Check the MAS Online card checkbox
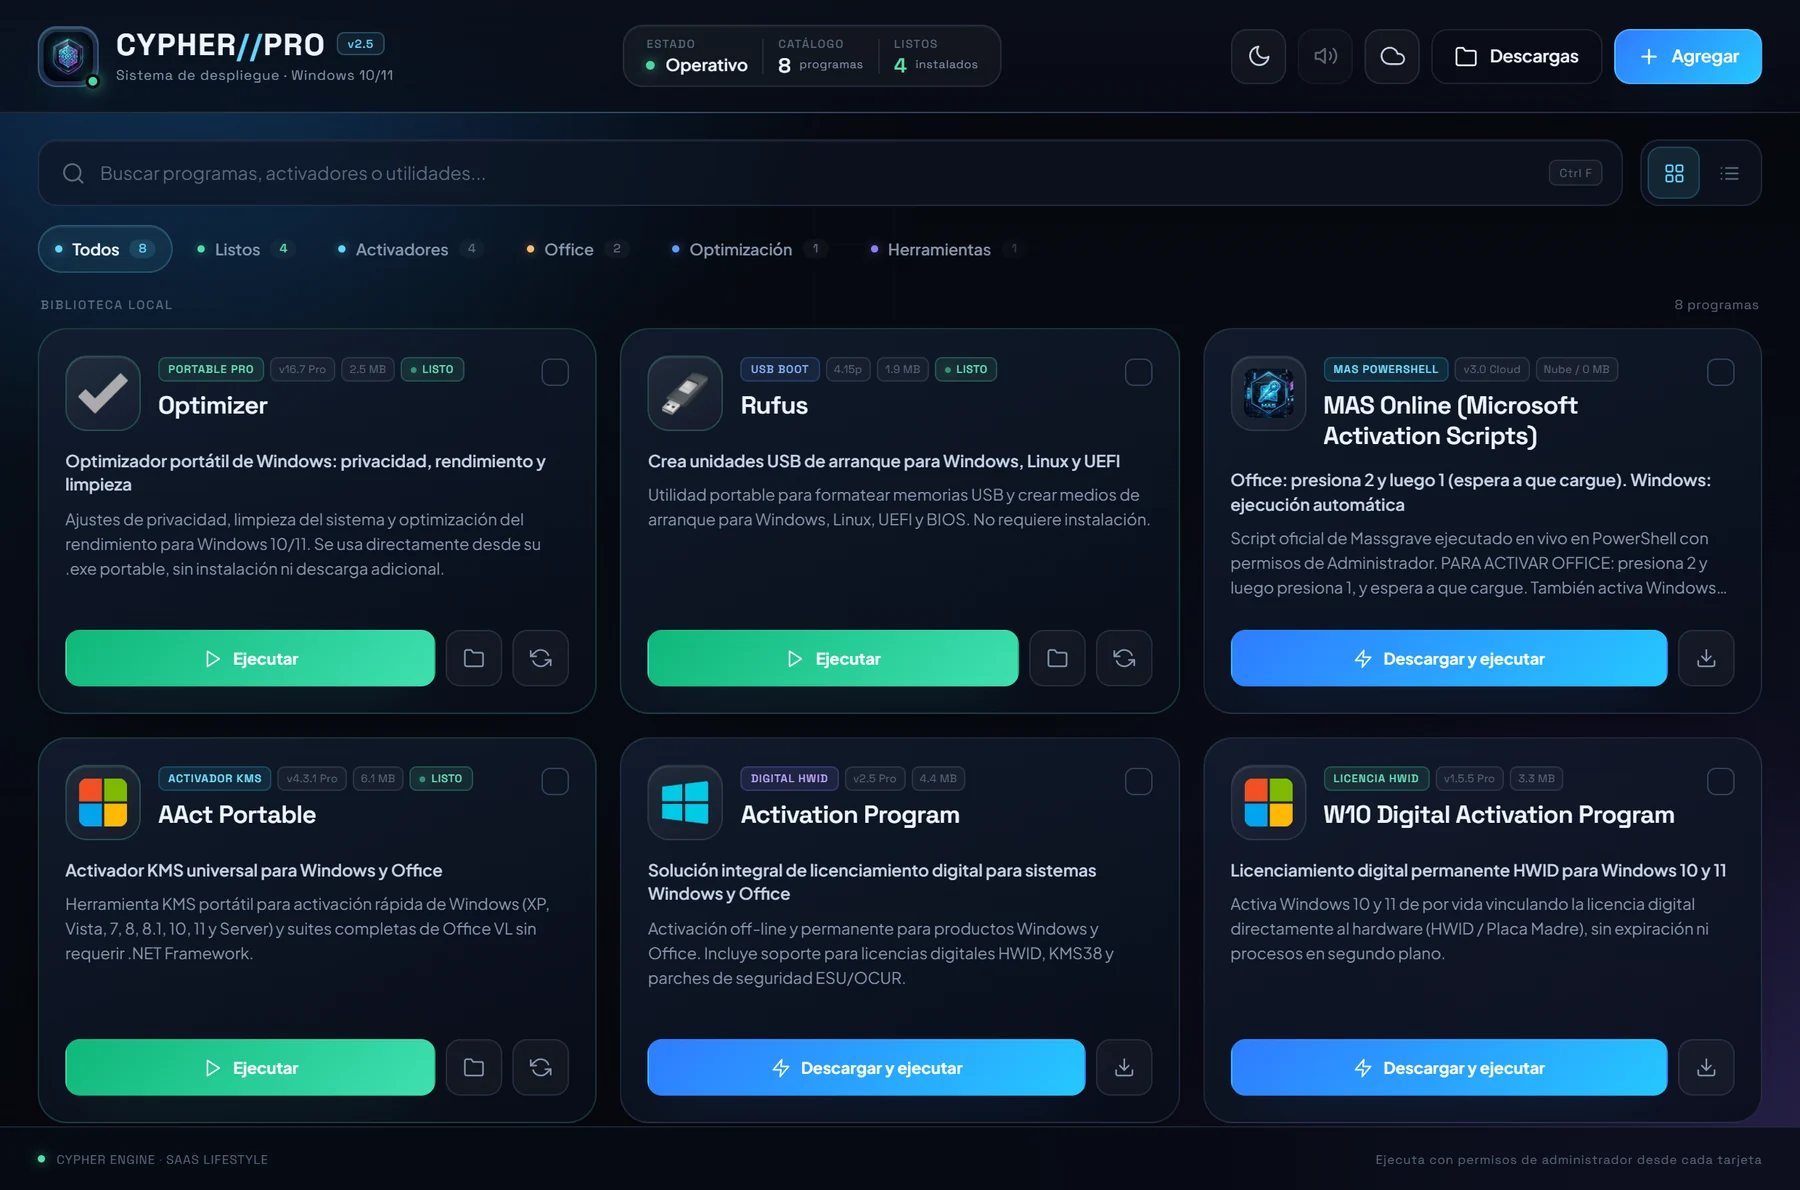The image size is (1800, 1190). coord(1720,372)
